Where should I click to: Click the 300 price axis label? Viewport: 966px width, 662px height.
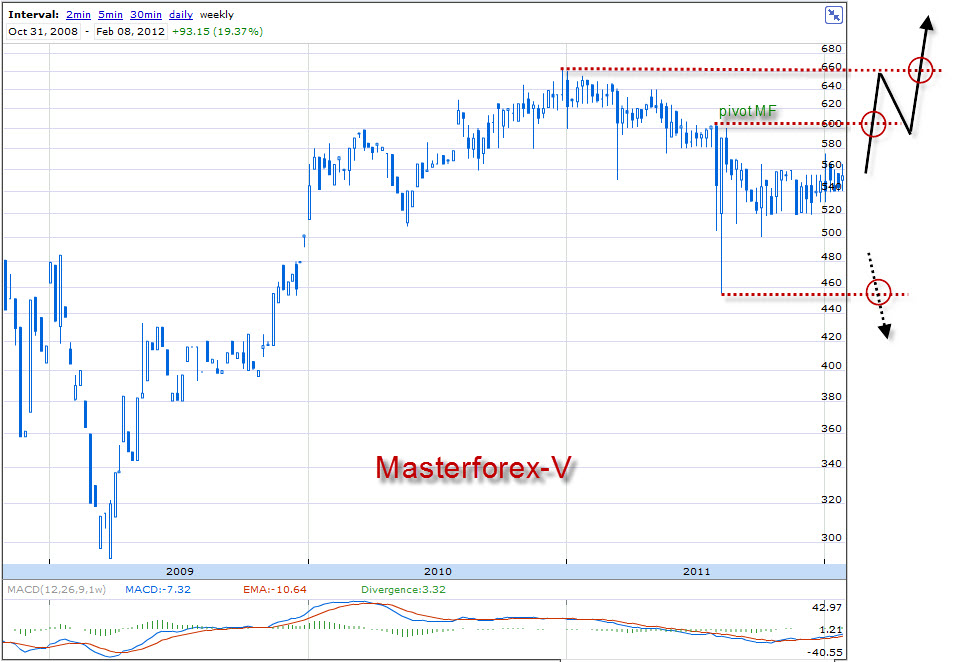tap(832, 537)
